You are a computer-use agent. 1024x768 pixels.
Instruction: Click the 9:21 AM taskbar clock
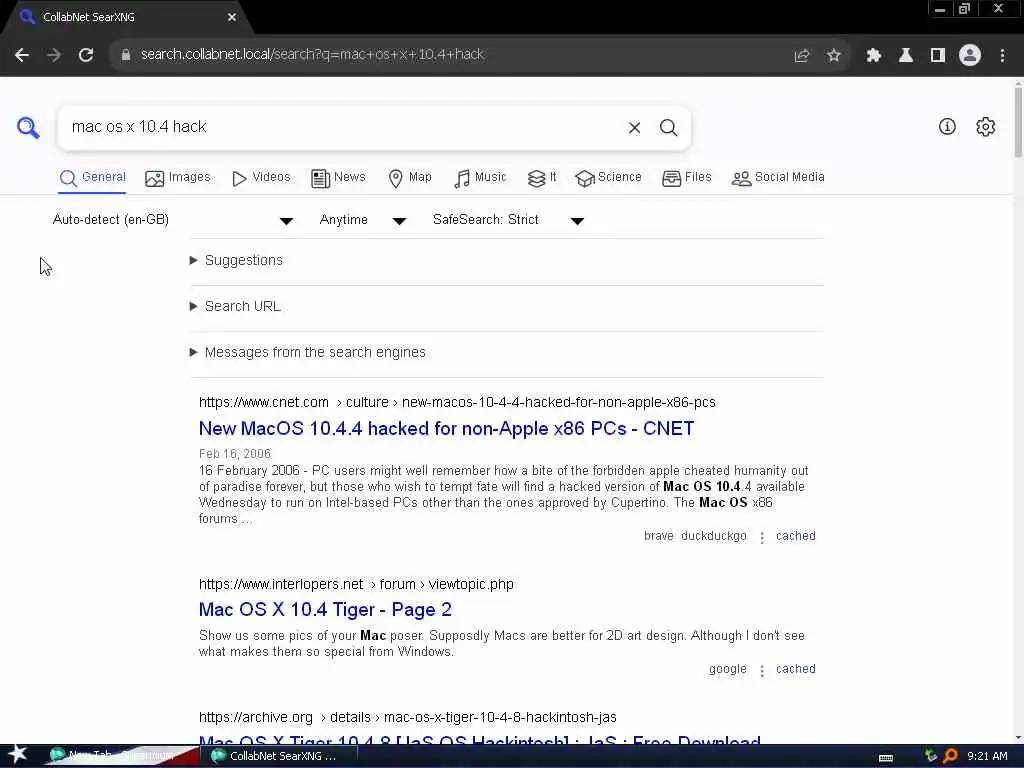[987, 756]
